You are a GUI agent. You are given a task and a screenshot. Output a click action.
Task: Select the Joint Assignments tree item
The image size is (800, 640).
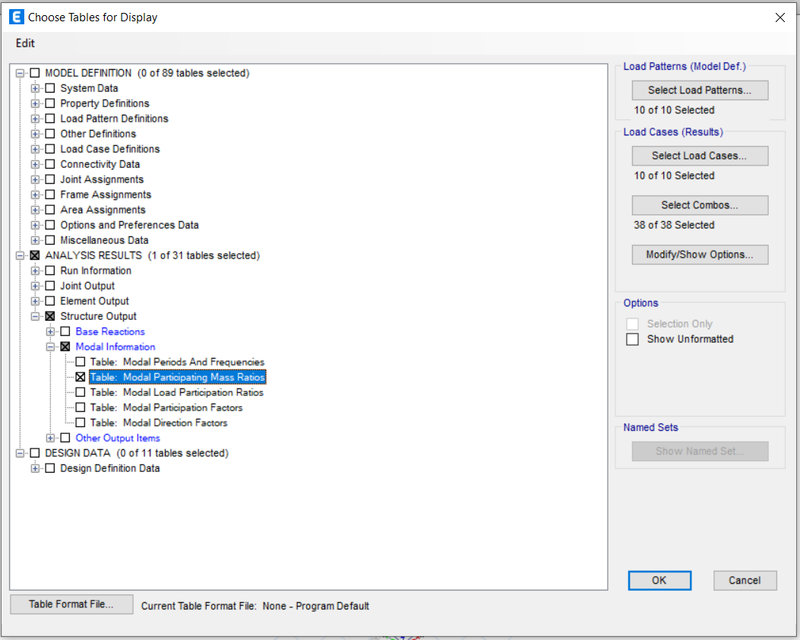pyautogui.click(x=102, y=180)
